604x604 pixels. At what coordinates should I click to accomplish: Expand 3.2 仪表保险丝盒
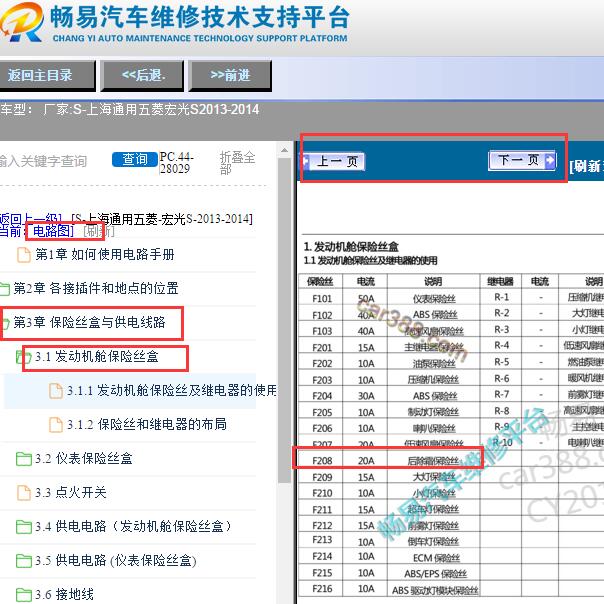tap(84, 458)
